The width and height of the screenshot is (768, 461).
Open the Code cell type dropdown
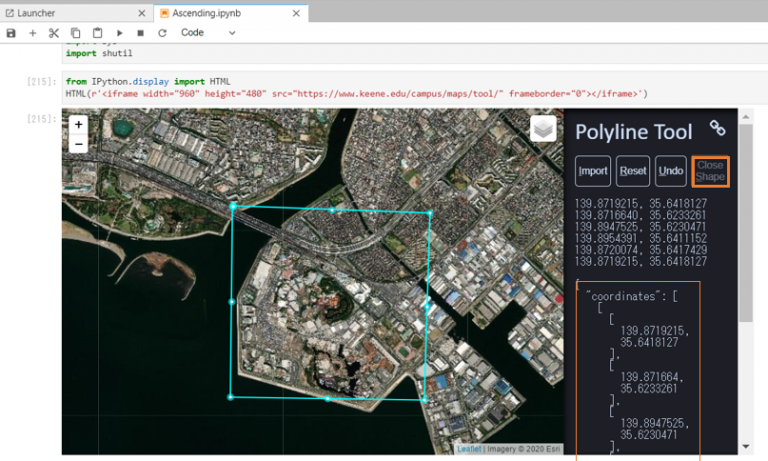click(x=208, y=33)
